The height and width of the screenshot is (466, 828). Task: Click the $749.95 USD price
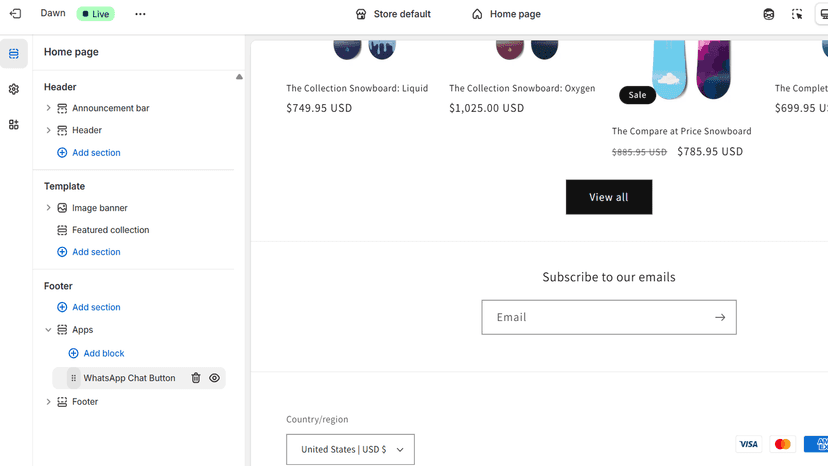(x=319, y=108)
